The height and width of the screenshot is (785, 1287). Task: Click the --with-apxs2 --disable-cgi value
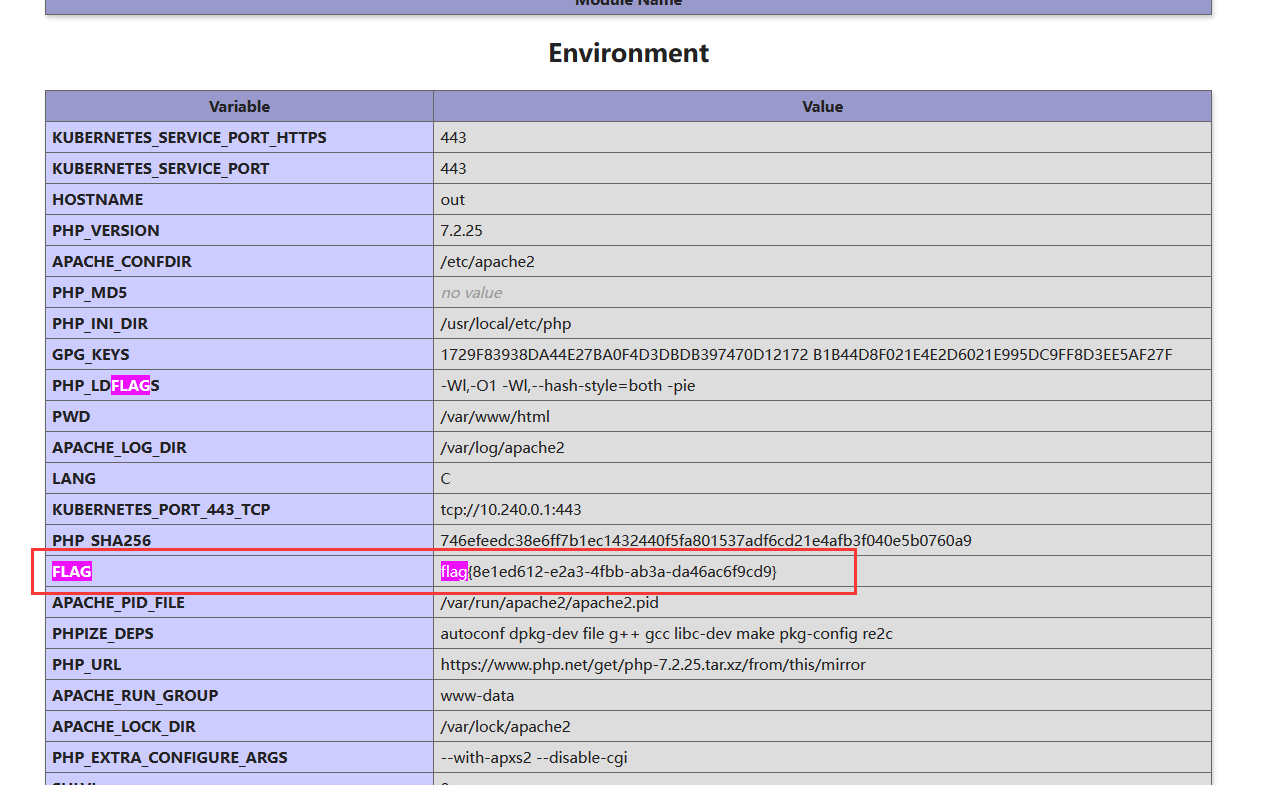(534, 757)
